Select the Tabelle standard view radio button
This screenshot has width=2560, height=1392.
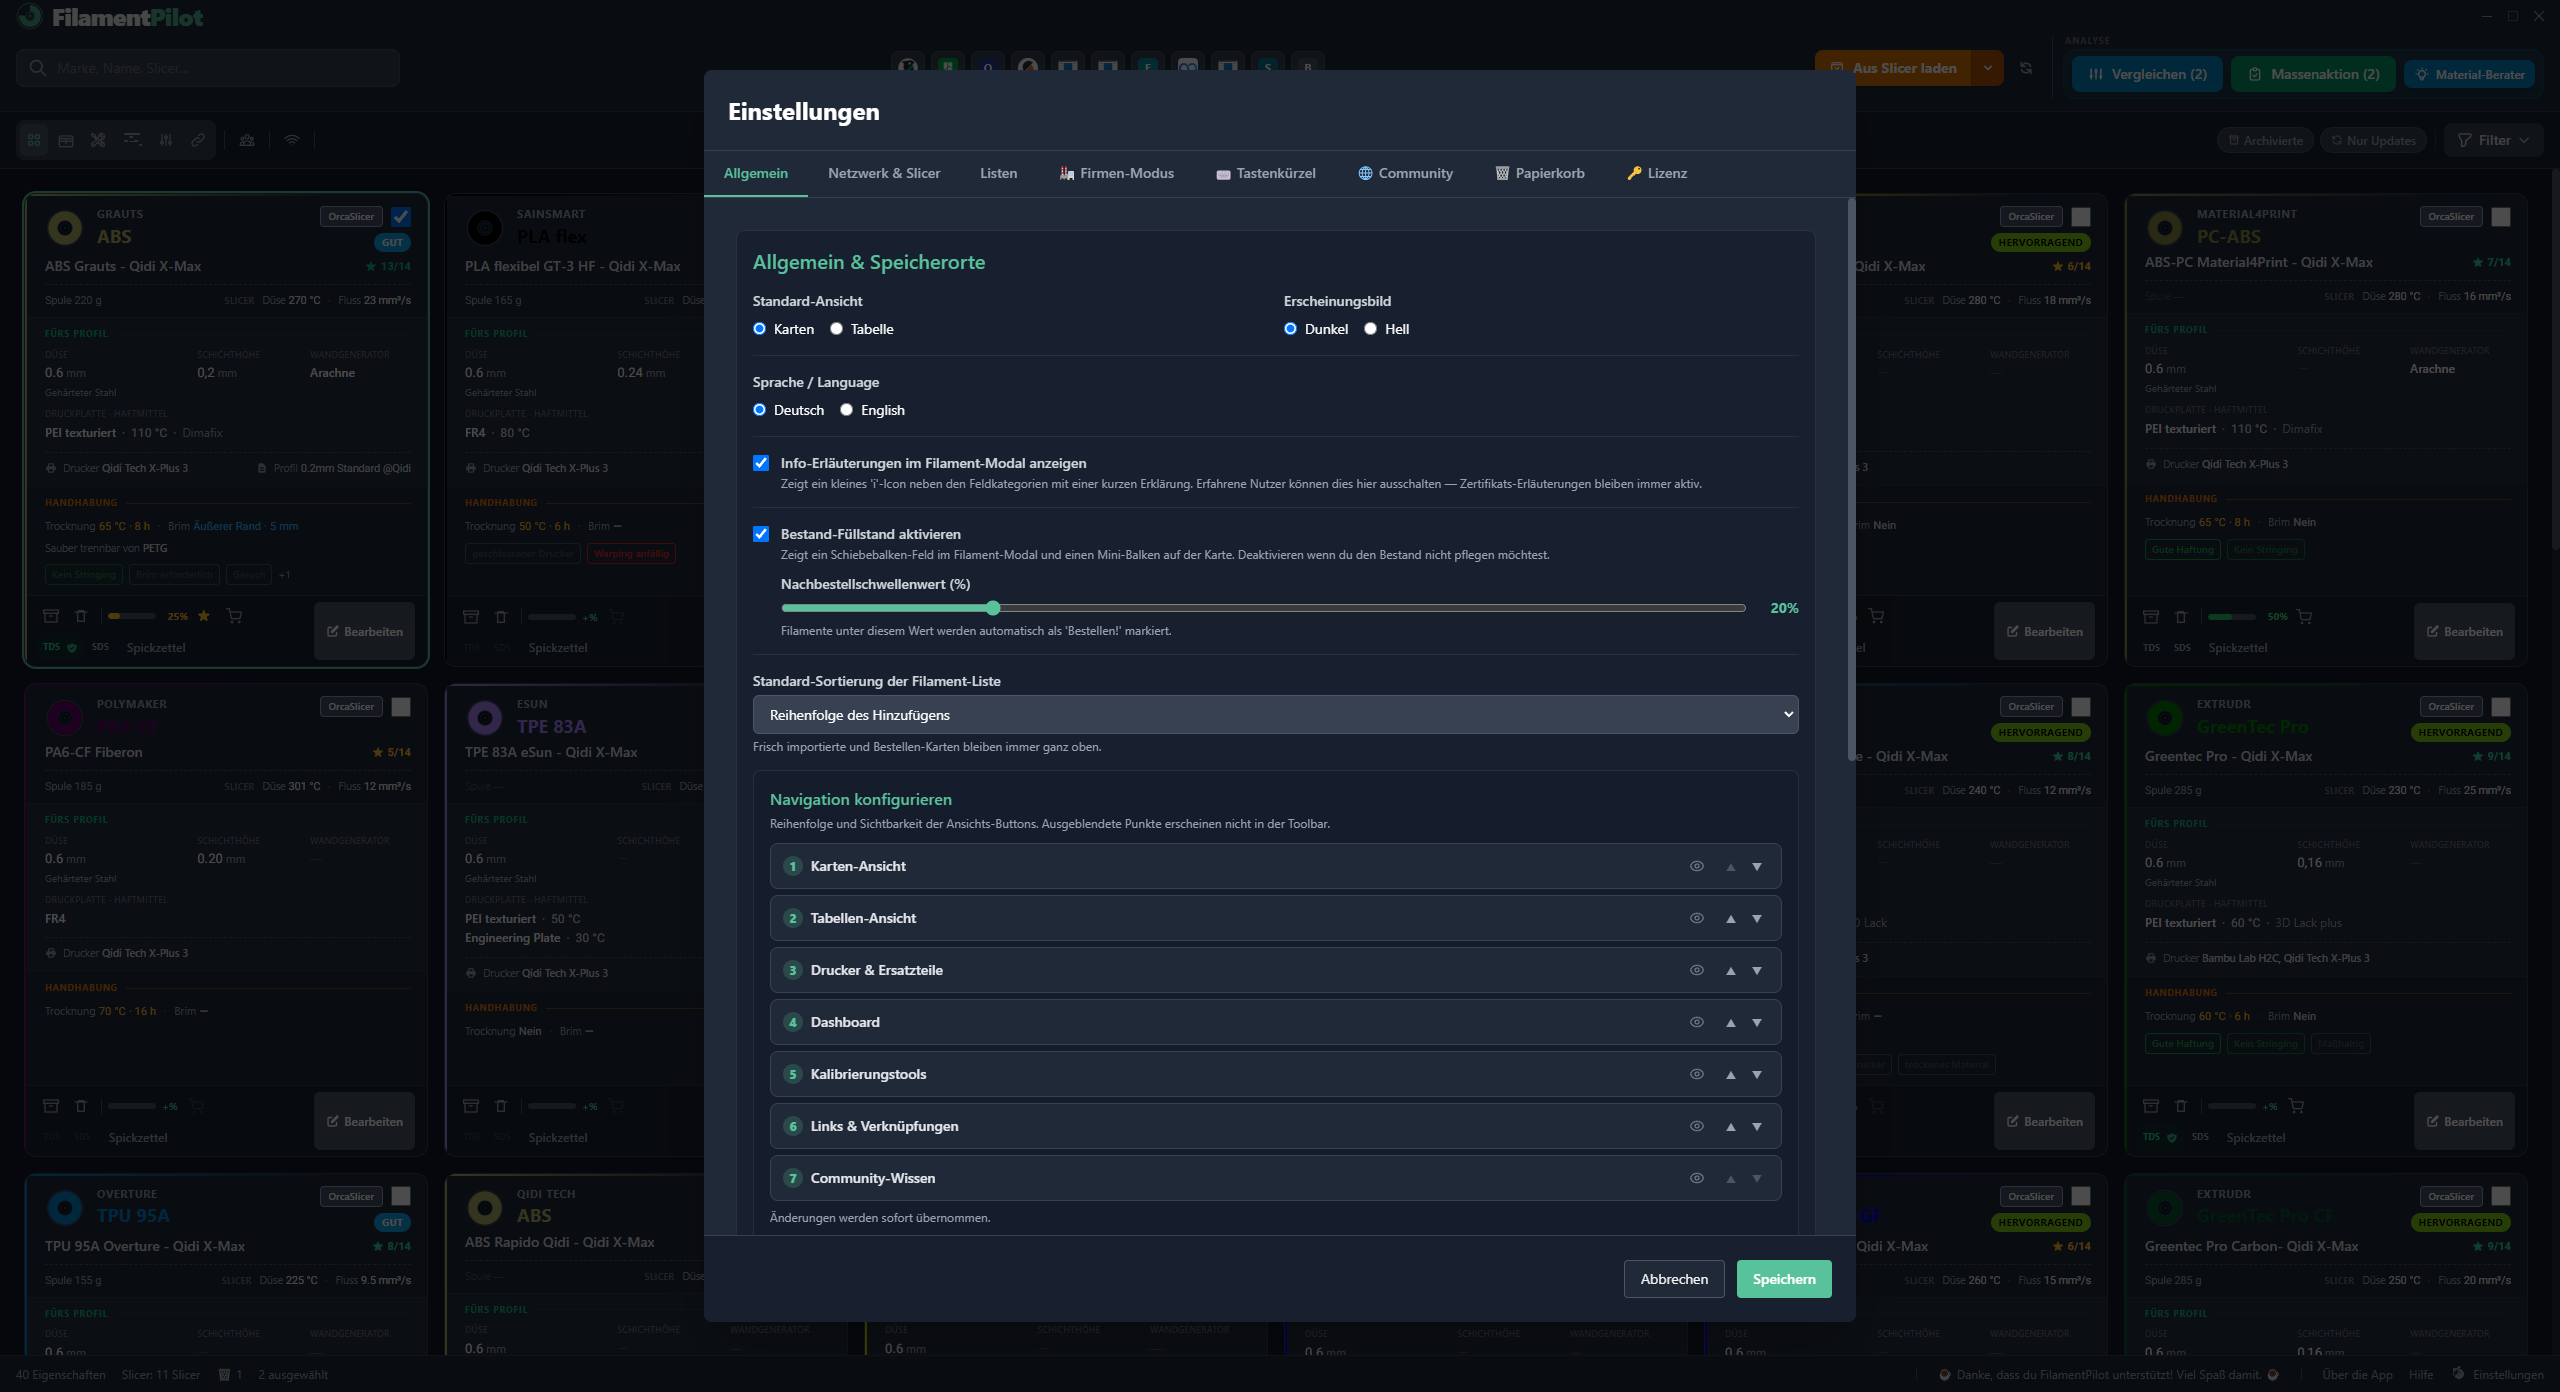pyautogui.click(x=837, y=329)
